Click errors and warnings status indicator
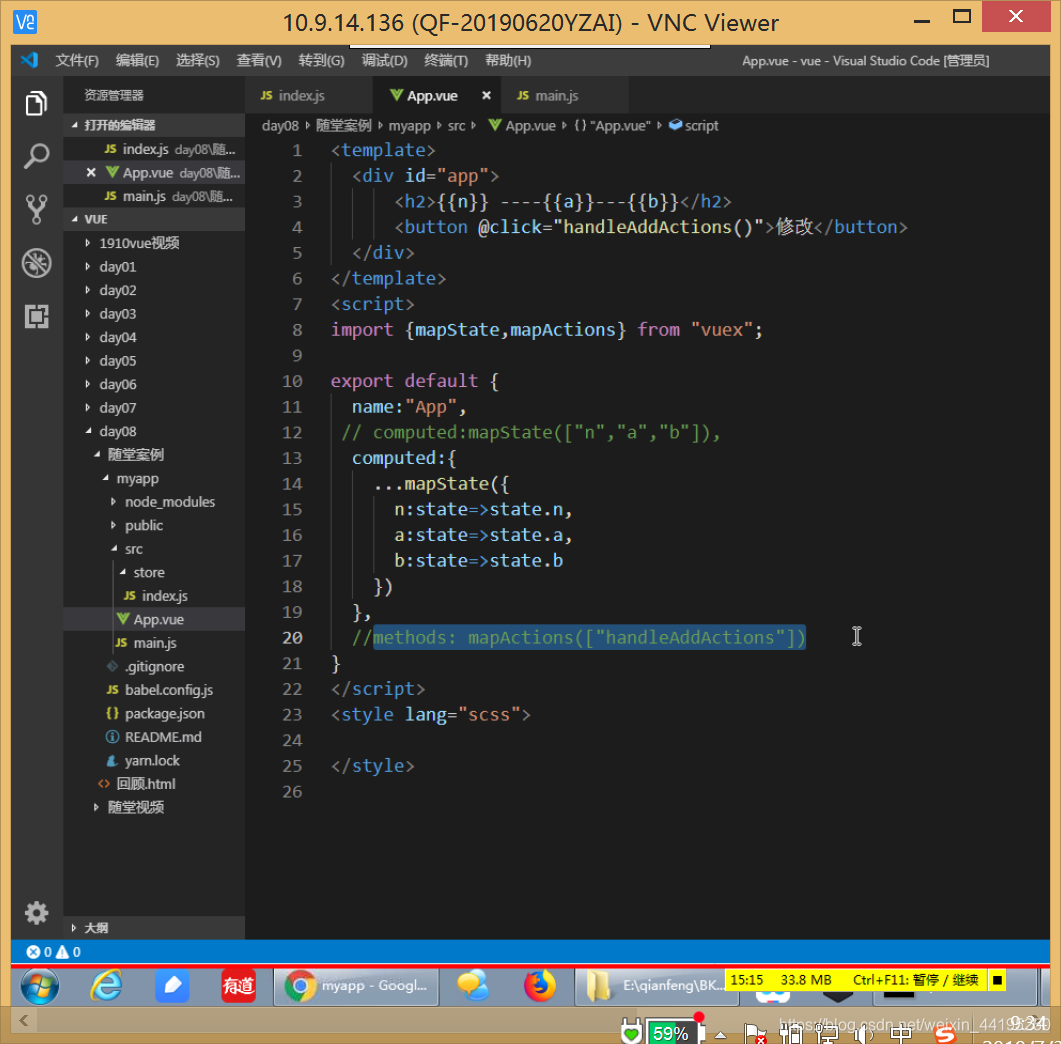This screenshot has height=1044, width=1061. pos(53,952)
